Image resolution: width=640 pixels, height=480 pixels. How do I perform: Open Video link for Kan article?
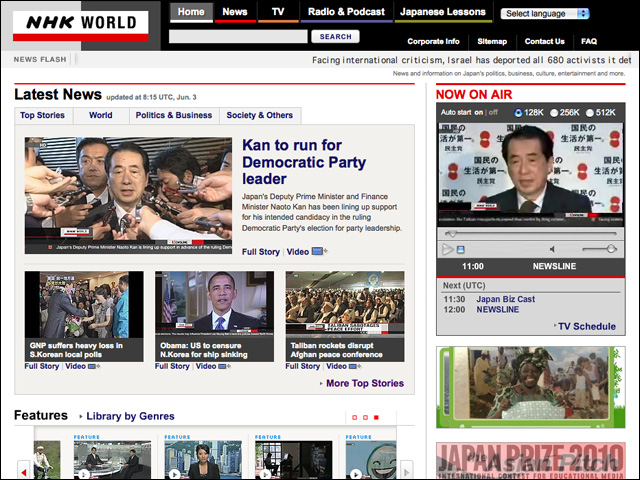[298, 252]
